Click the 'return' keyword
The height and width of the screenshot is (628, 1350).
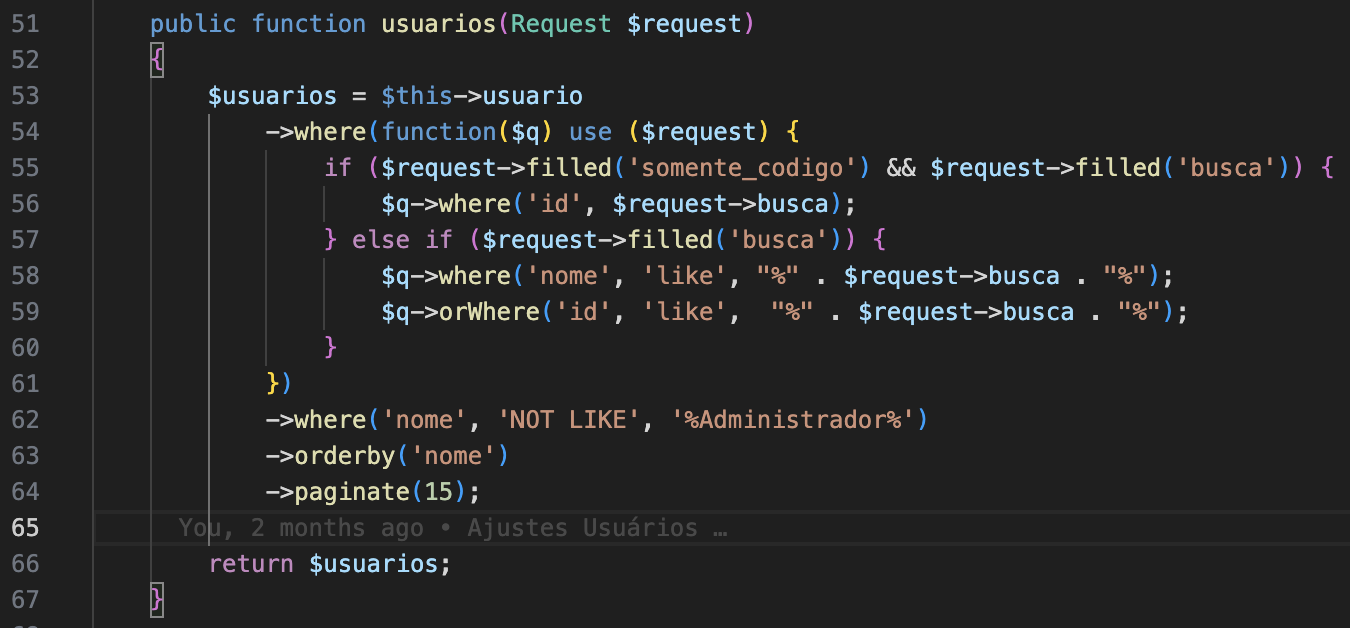point(251,564)
